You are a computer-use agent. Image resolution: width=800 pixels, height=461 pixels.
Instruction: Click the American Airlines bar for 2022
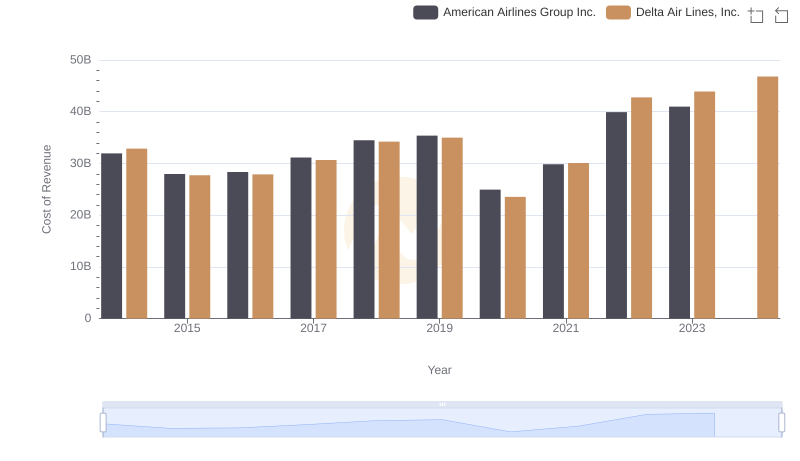coord(616,215)
